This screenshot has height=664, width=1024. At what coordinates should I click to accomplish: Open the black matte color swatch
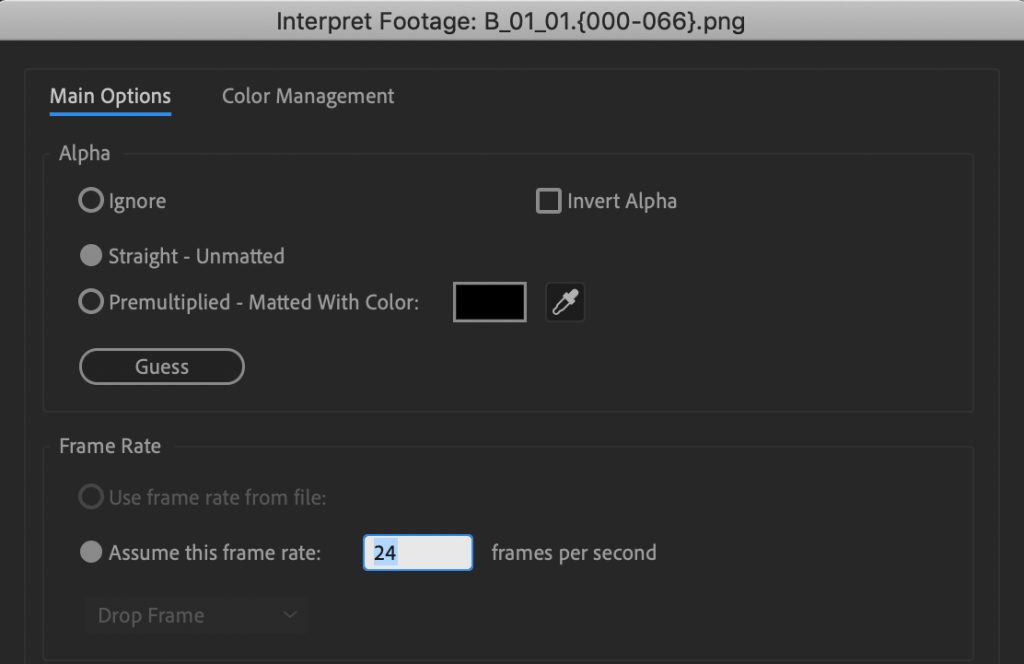coord(490,302)
